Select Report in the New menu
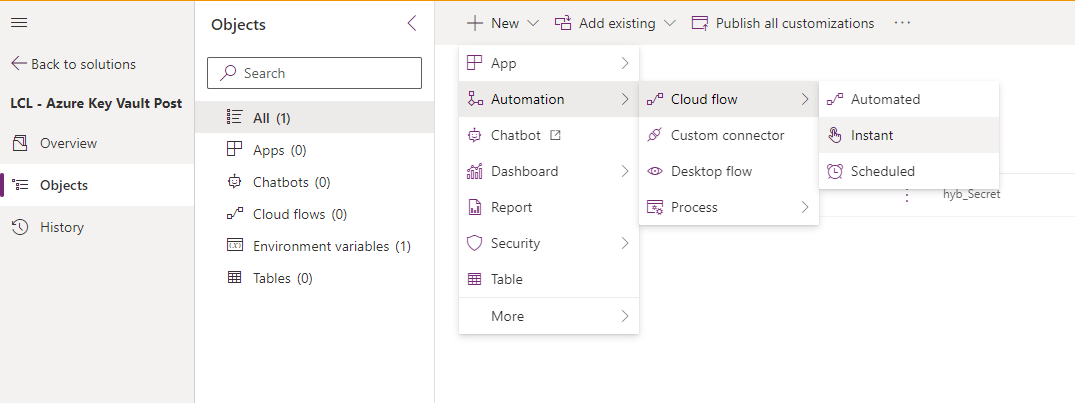The width and height of the screenshot is (1075, 403). (x=511, y=207)
